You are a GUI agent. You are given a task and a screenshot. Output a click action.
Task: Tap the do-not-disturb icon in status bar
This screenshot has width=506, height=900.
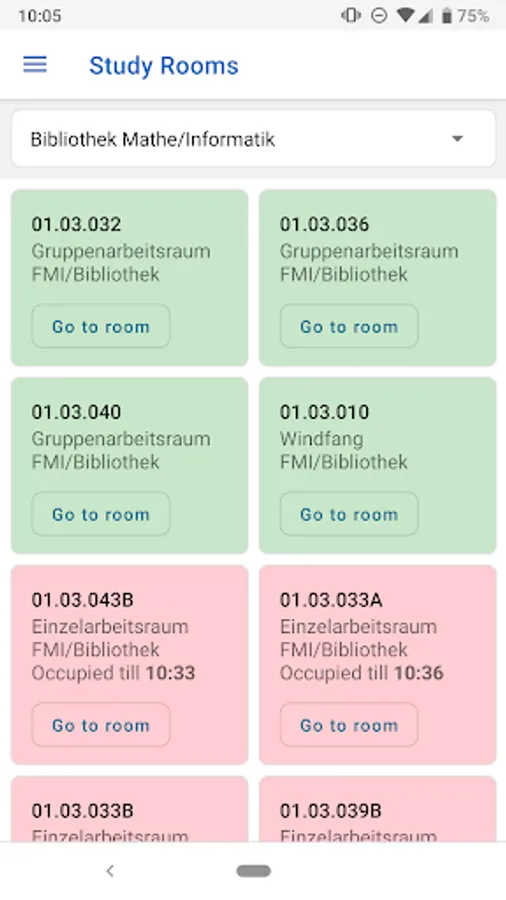tap(379, 15)
